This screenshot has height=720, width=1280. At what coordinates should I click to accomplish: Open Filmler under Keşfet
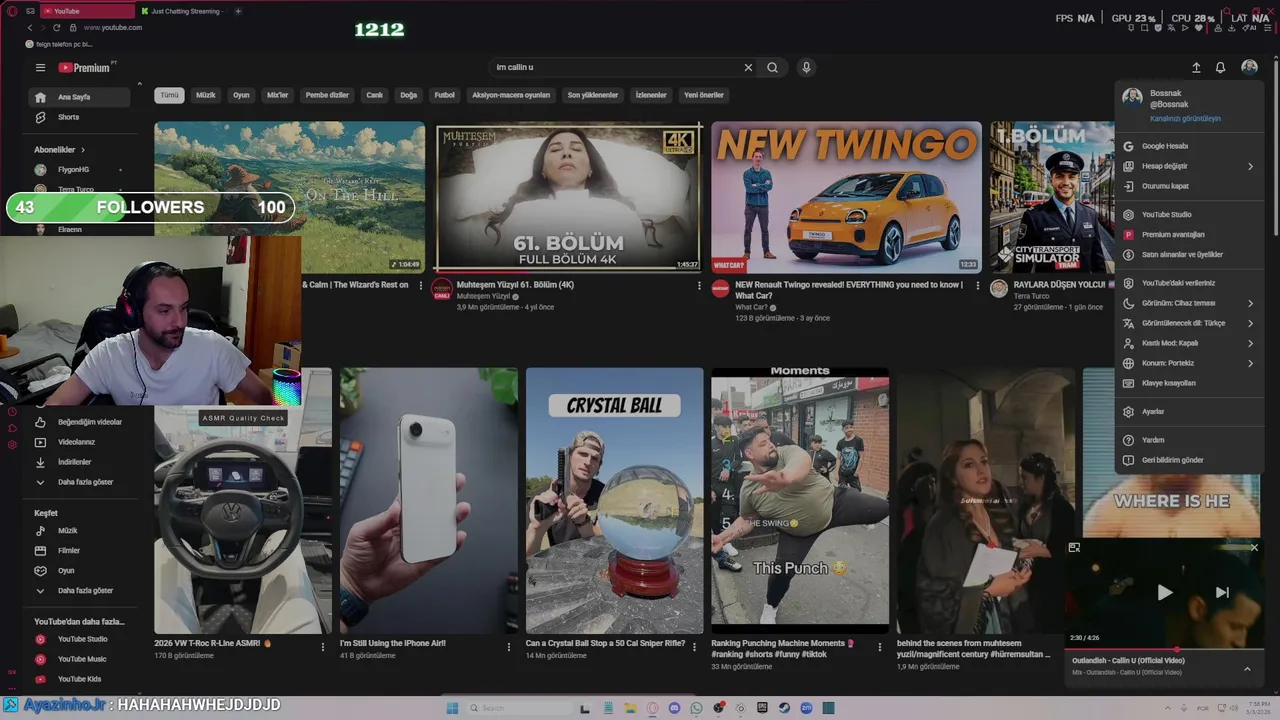tap(80, 551)
